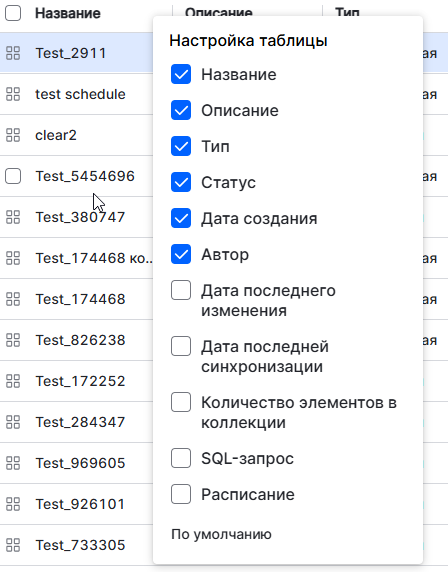Viewport: 448px width, 572px height.
Task: Open the Test_733305 row name
Action: pyautogui.click(x=80, y=545)
